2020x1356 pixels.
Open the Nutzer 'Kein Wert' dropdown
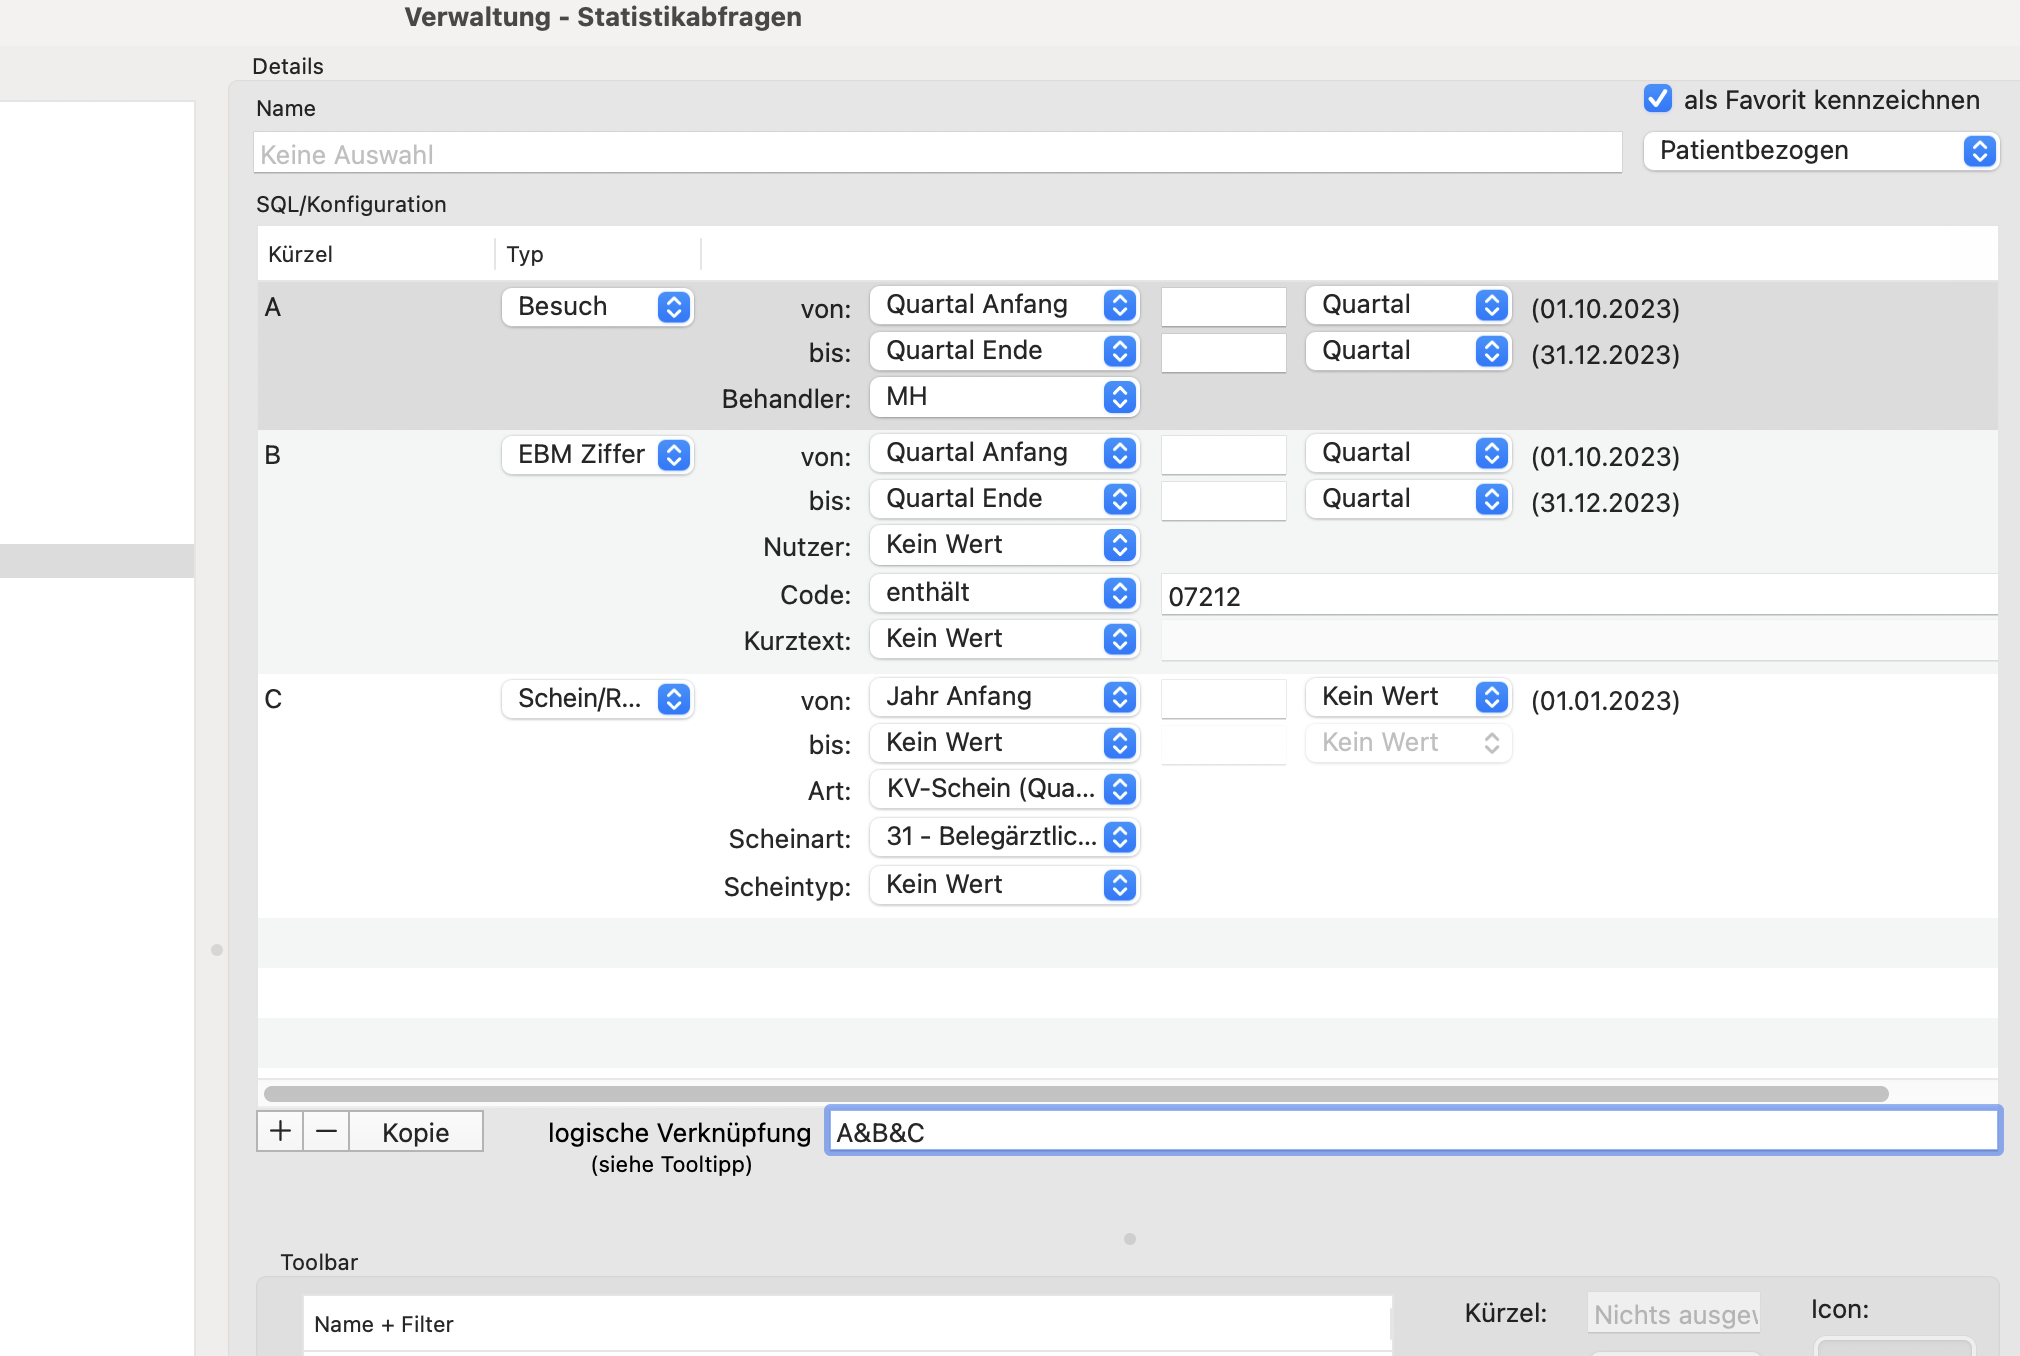1004,545
